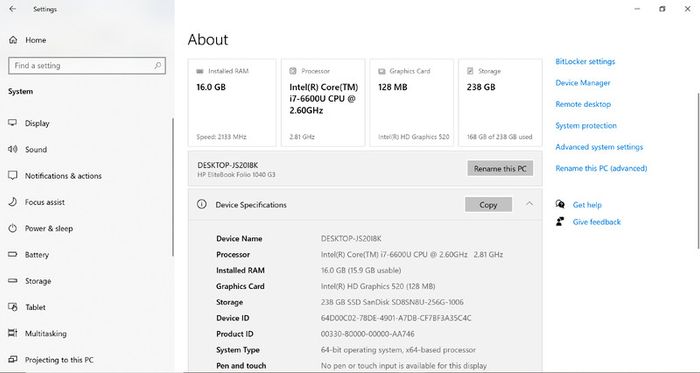Select the Battery icon in sidebar
The height and width of the screenshot is (373, 700).
12,254
